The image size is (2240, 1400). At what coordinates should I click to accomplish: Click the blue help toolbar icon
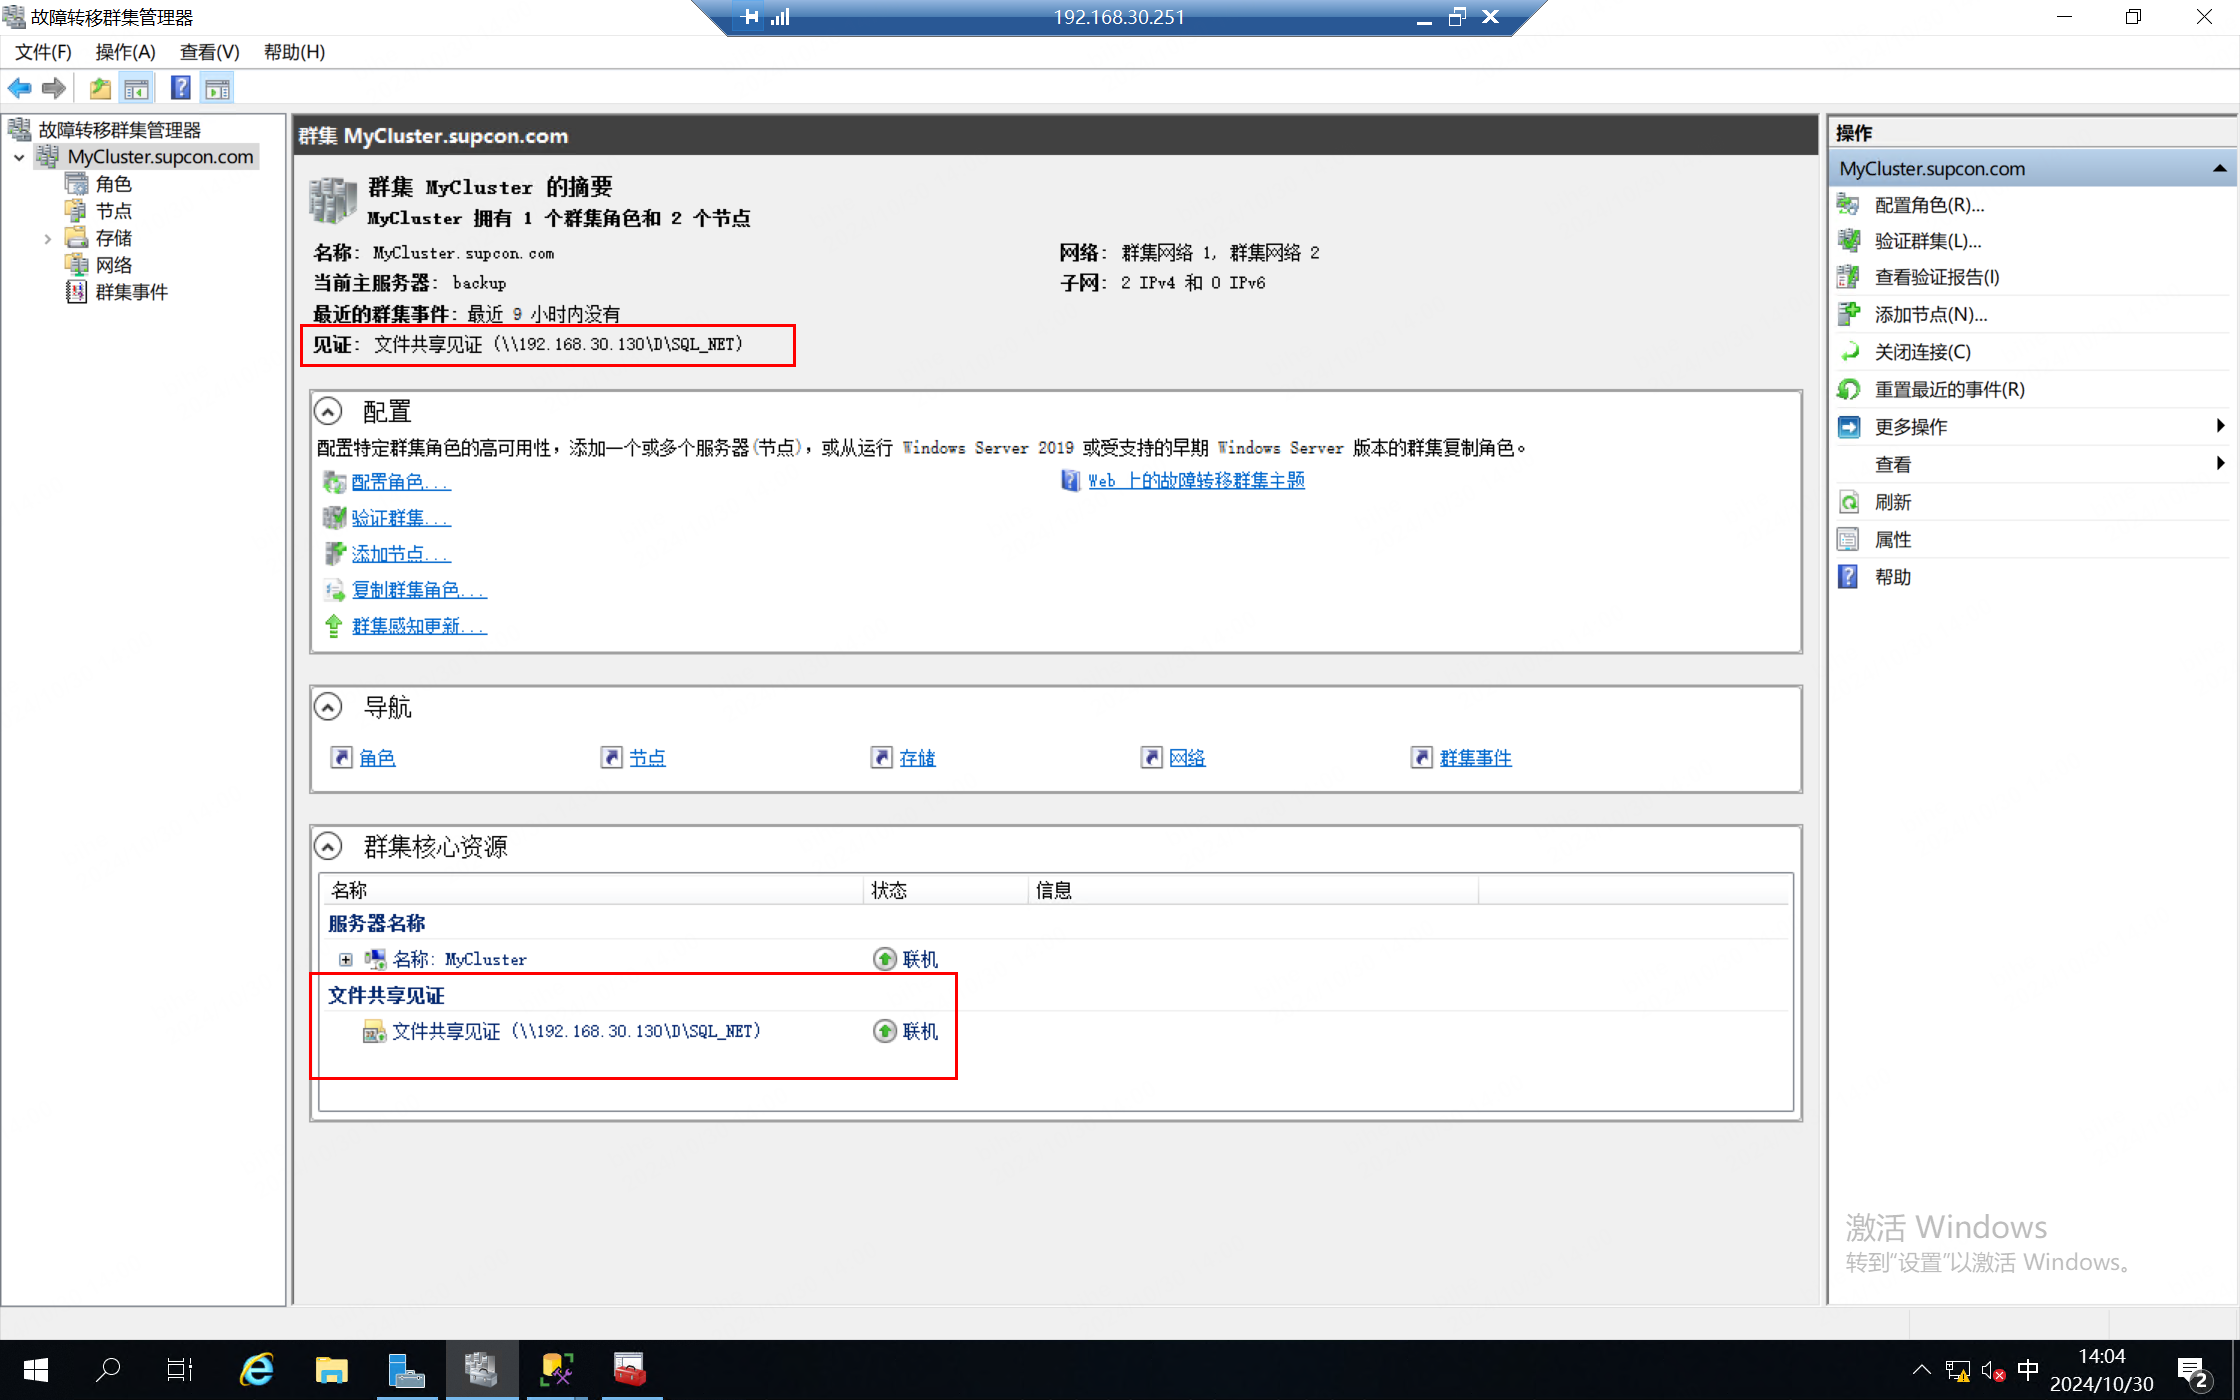(x=180, y=89)
